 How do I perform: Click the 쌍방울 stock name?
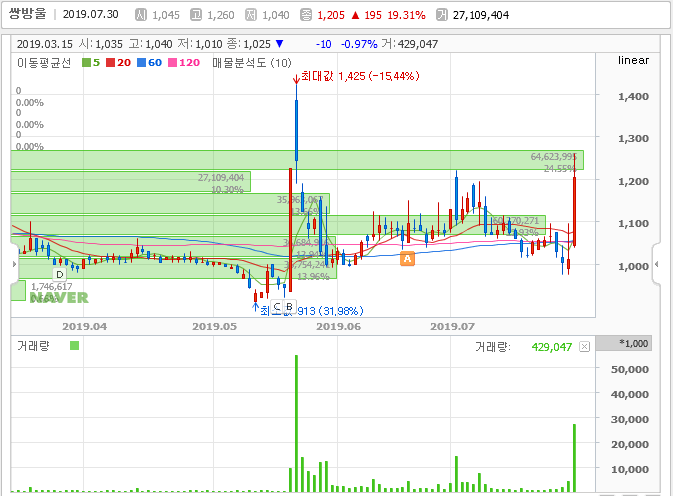click(x=27, y=14)
